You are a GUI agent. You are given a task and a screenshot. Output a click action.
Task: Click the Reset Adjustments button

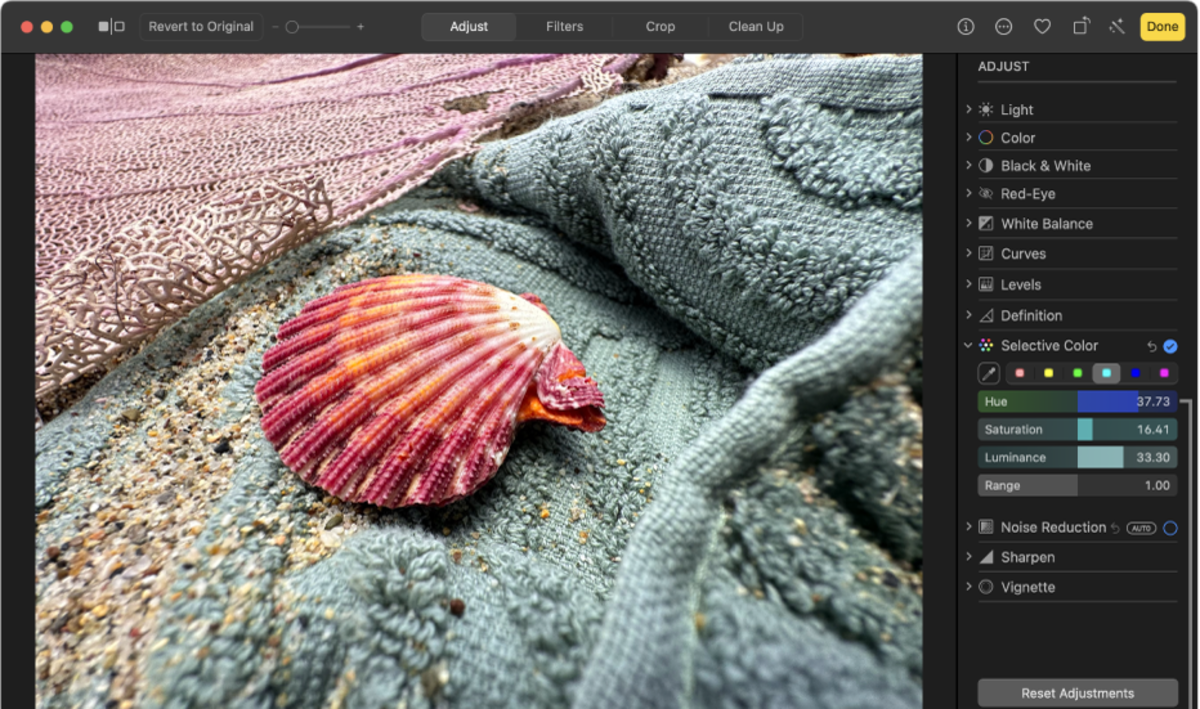[x=1077, y=693]
